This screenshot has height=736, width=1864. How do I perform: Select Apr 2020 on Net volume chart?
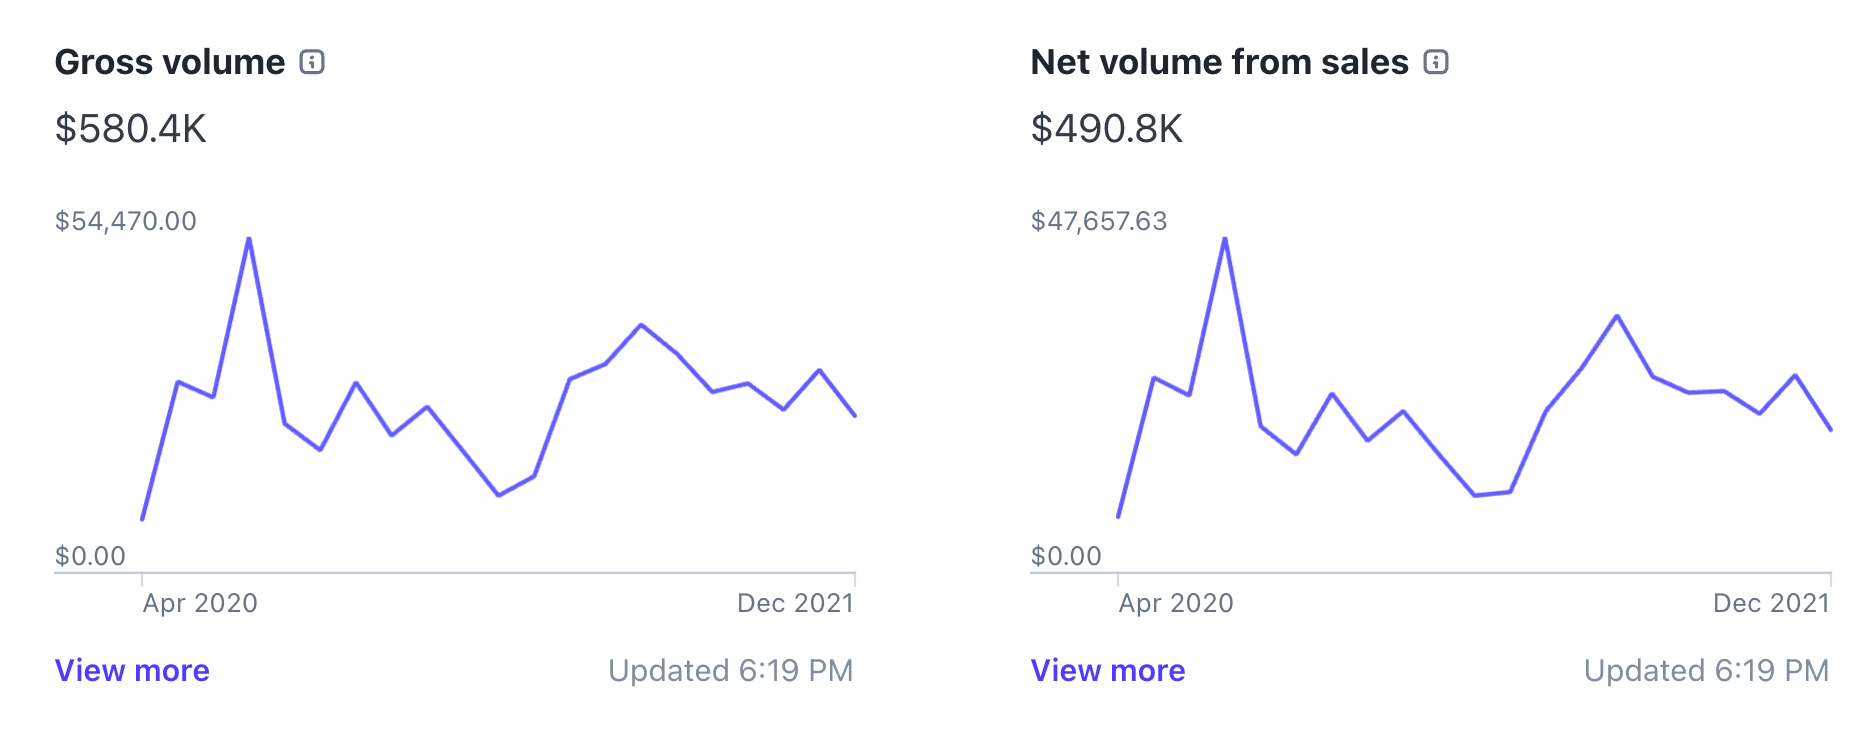click(1176, 603)
